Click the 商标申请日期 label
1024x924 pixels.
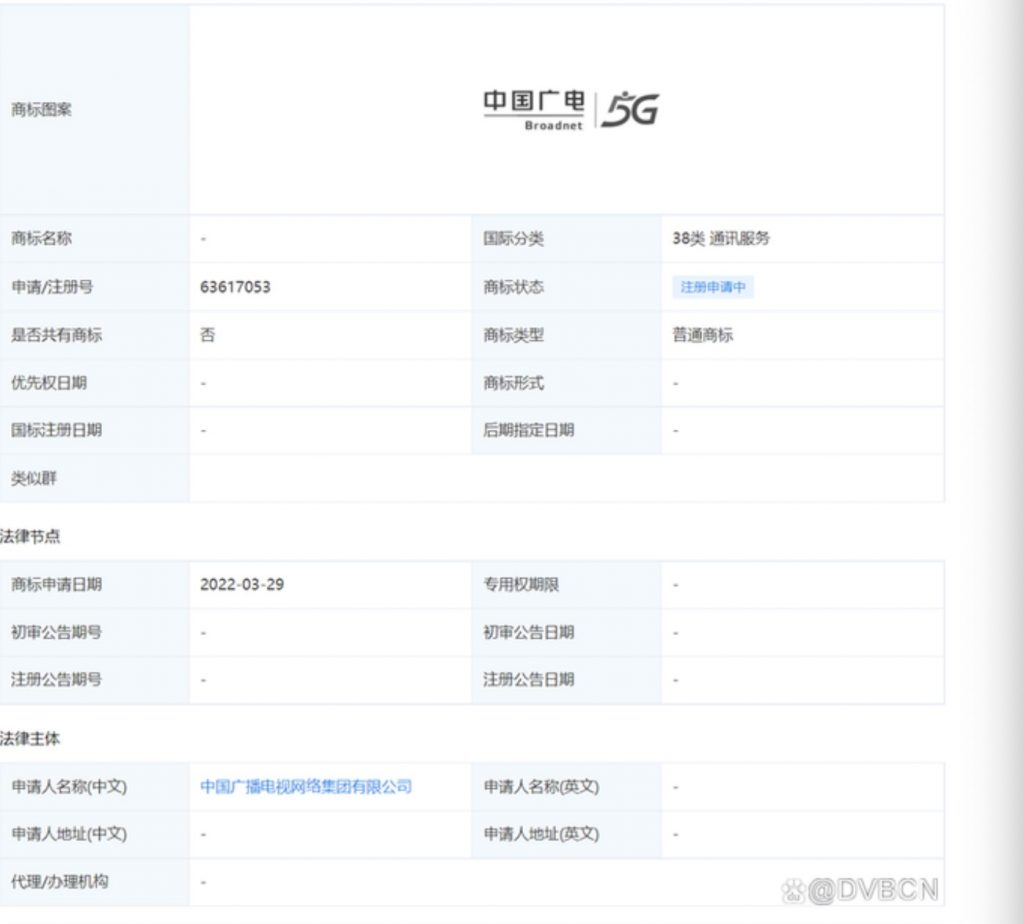pyautogui.click(x=56, y=584)
